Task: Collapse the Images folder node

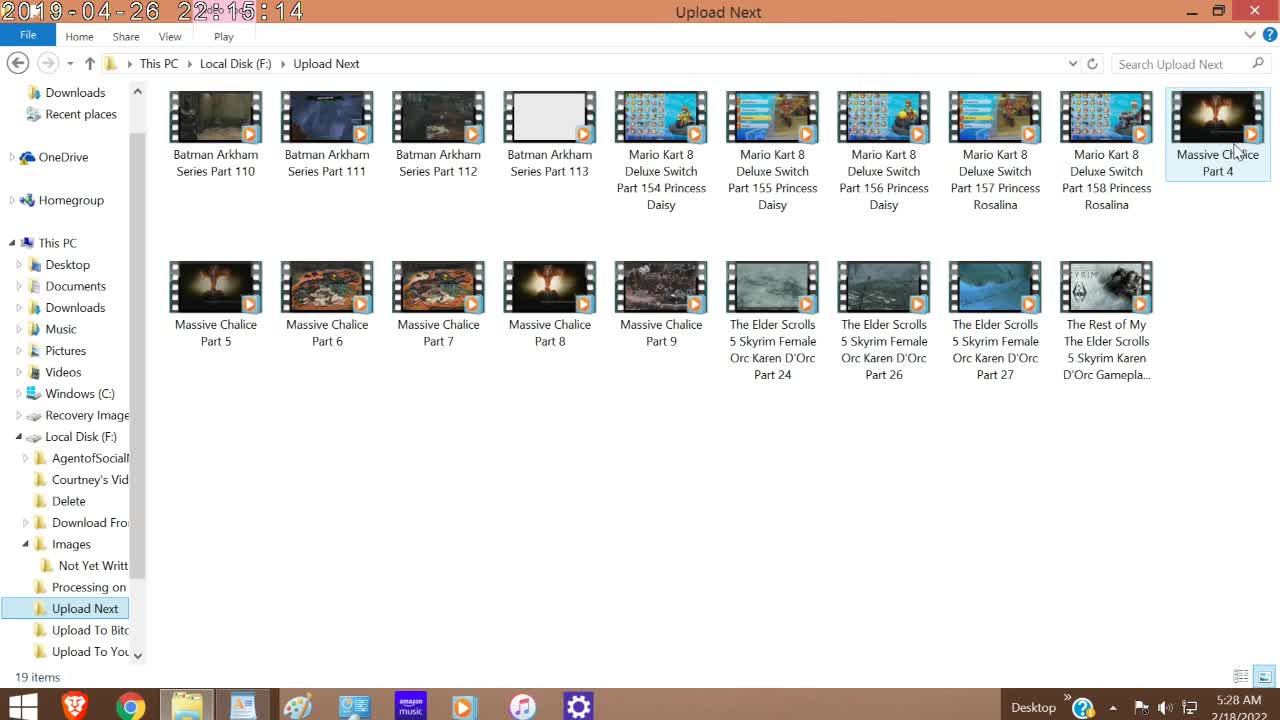Action: (26, 544)
